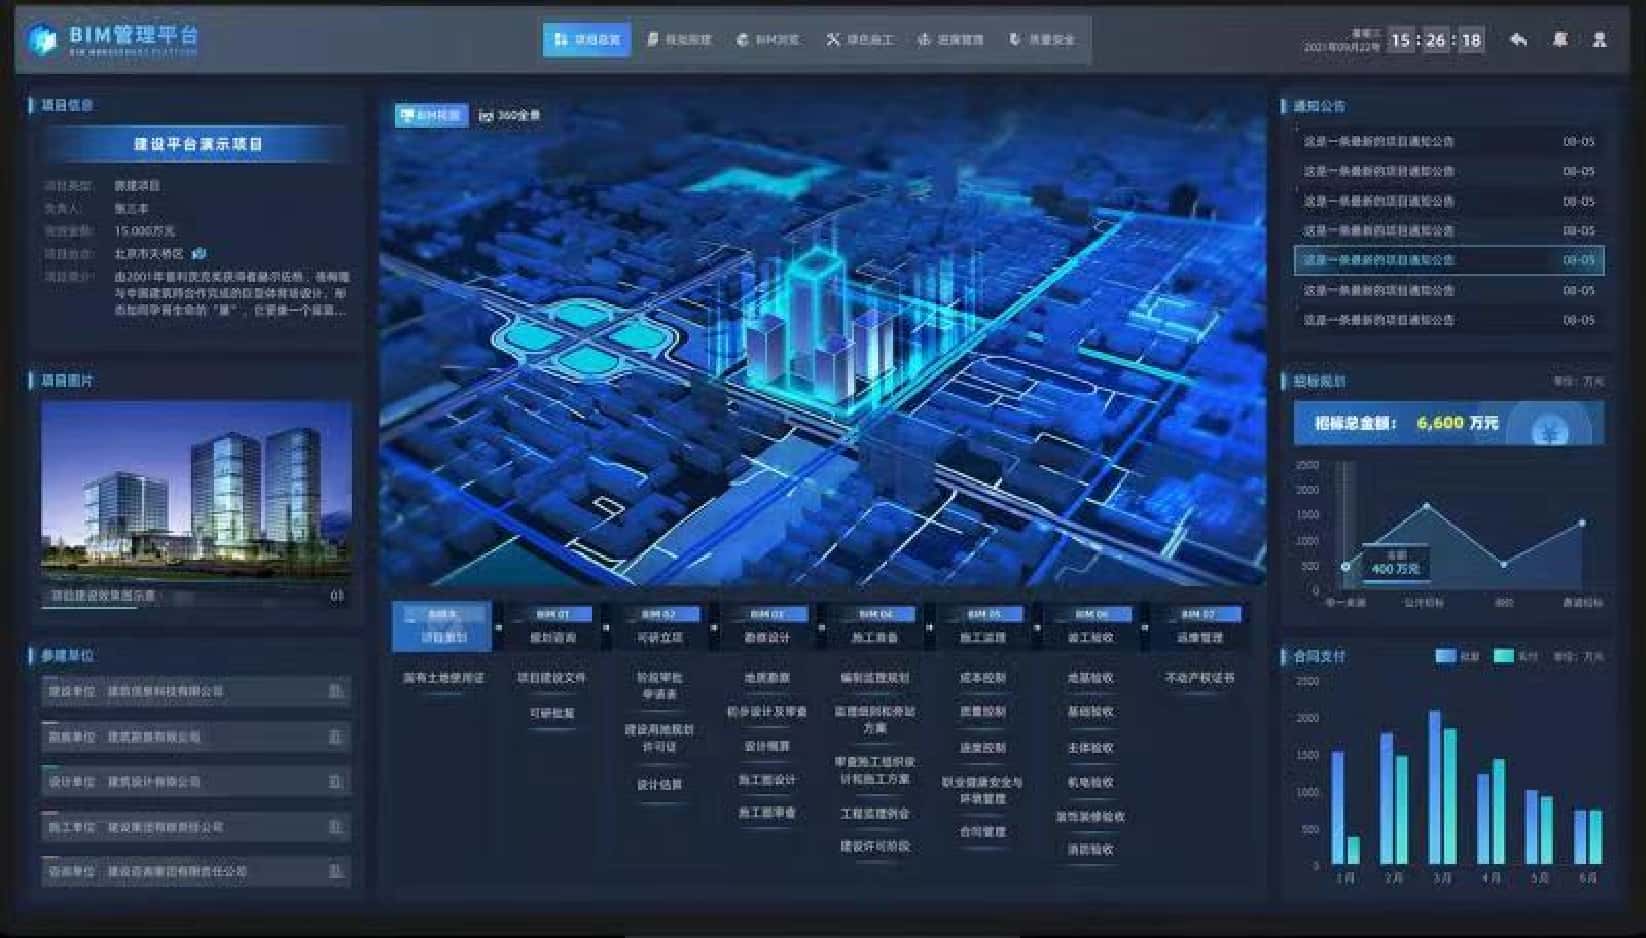Open the 成本控制 item
This screenshot has width=1646, height=938.
(x=982, y=678)
